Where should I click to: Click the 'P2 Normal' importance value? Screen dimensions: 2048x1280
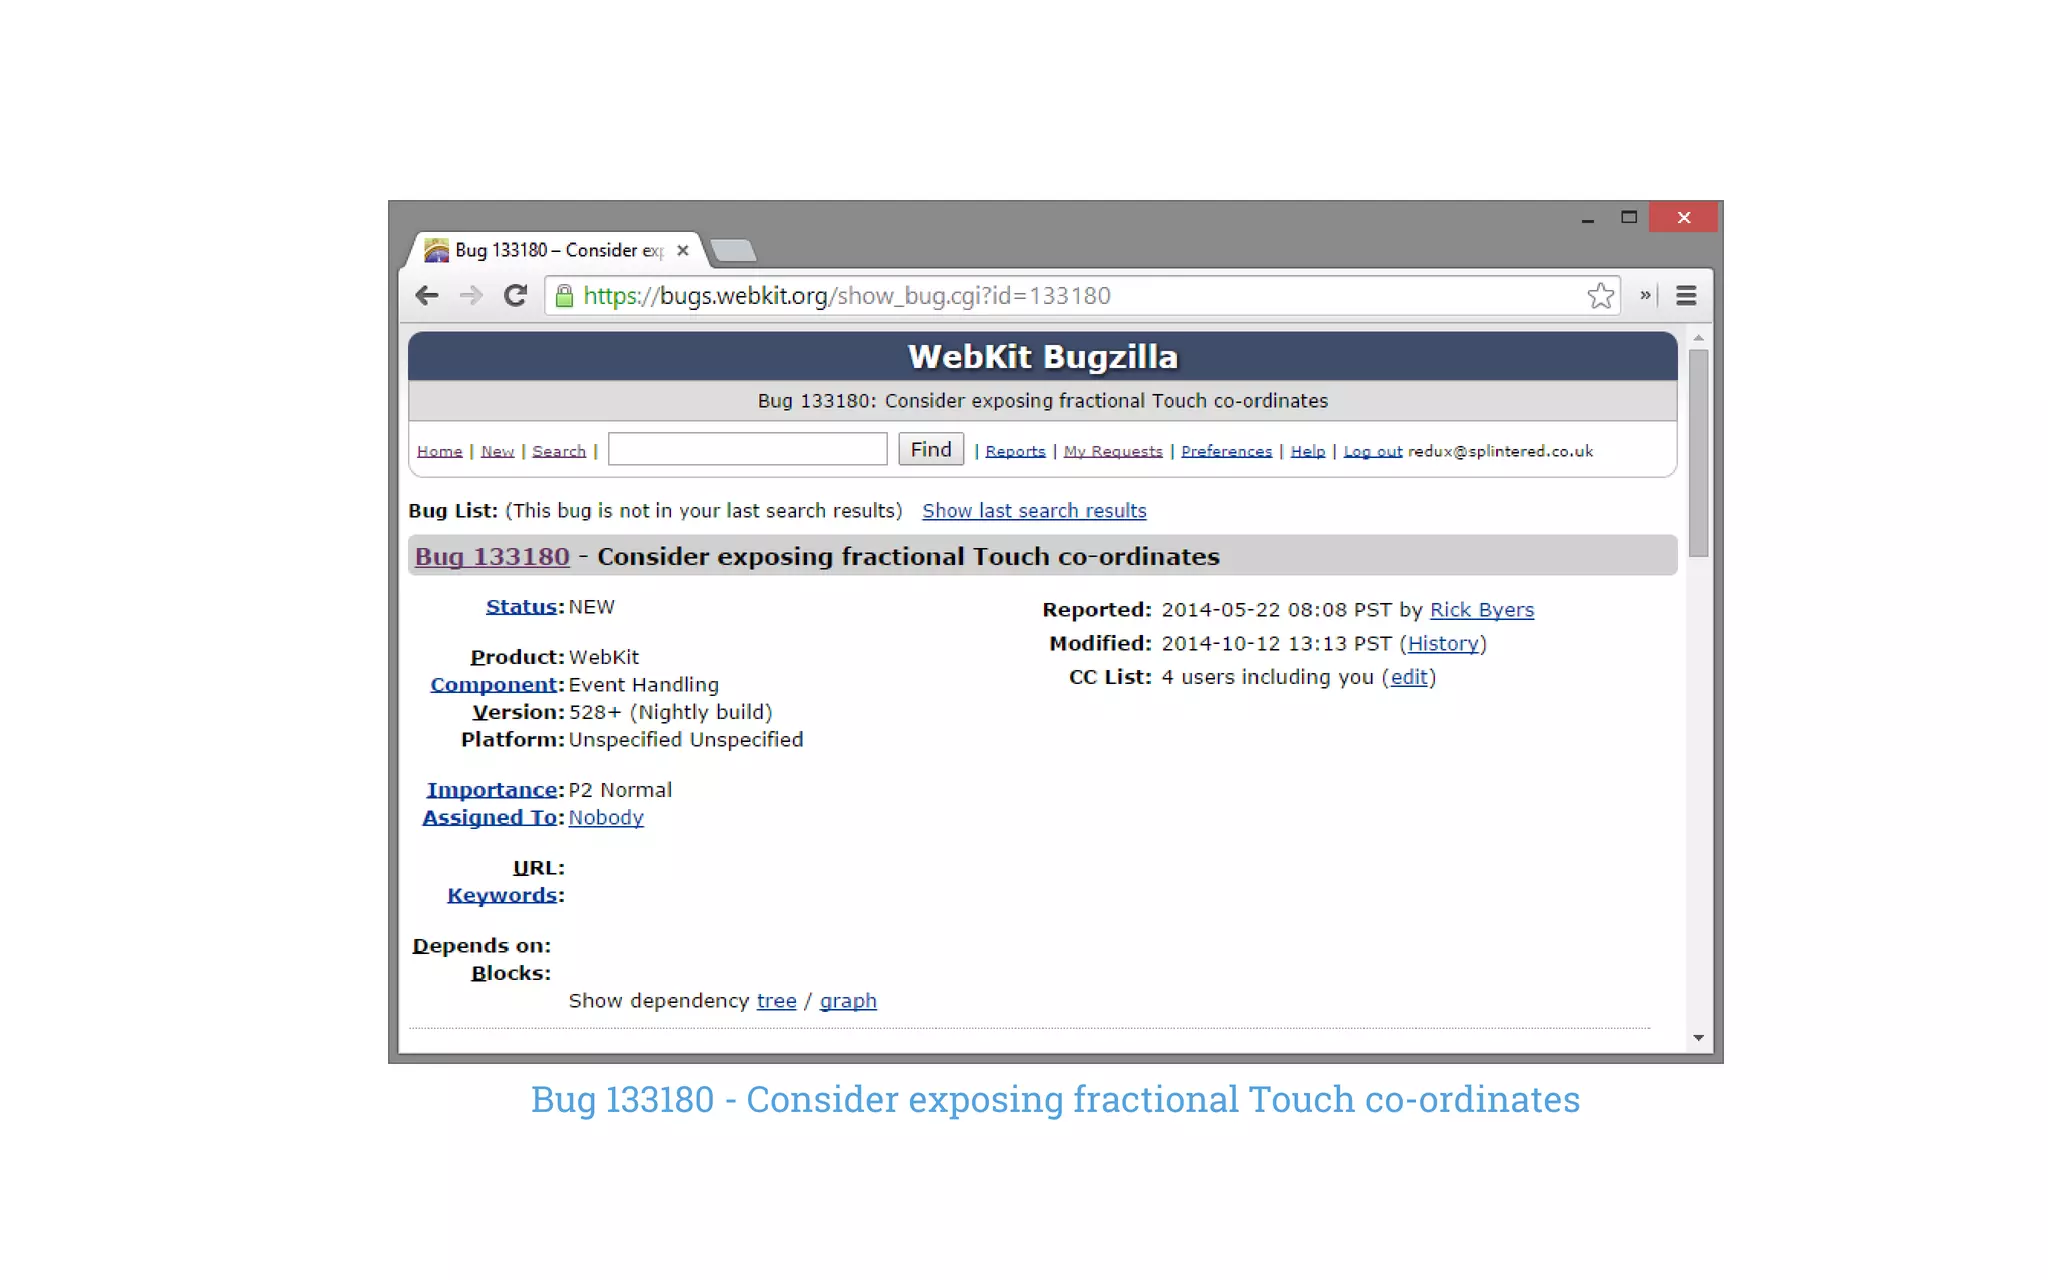tap(620, 790)
